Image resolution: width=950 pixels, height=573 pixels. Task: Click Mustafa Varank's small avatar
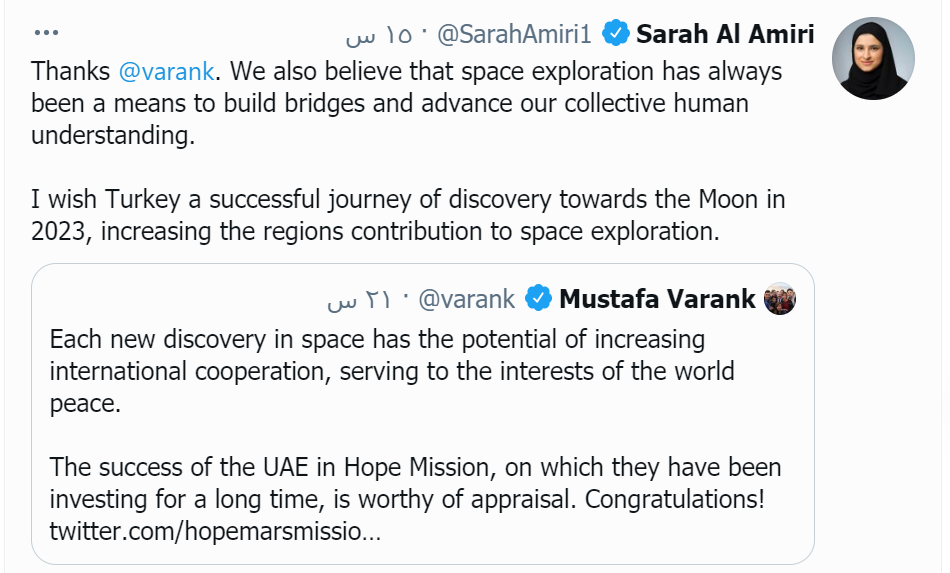pyautogui.click(x=779, y=299)
